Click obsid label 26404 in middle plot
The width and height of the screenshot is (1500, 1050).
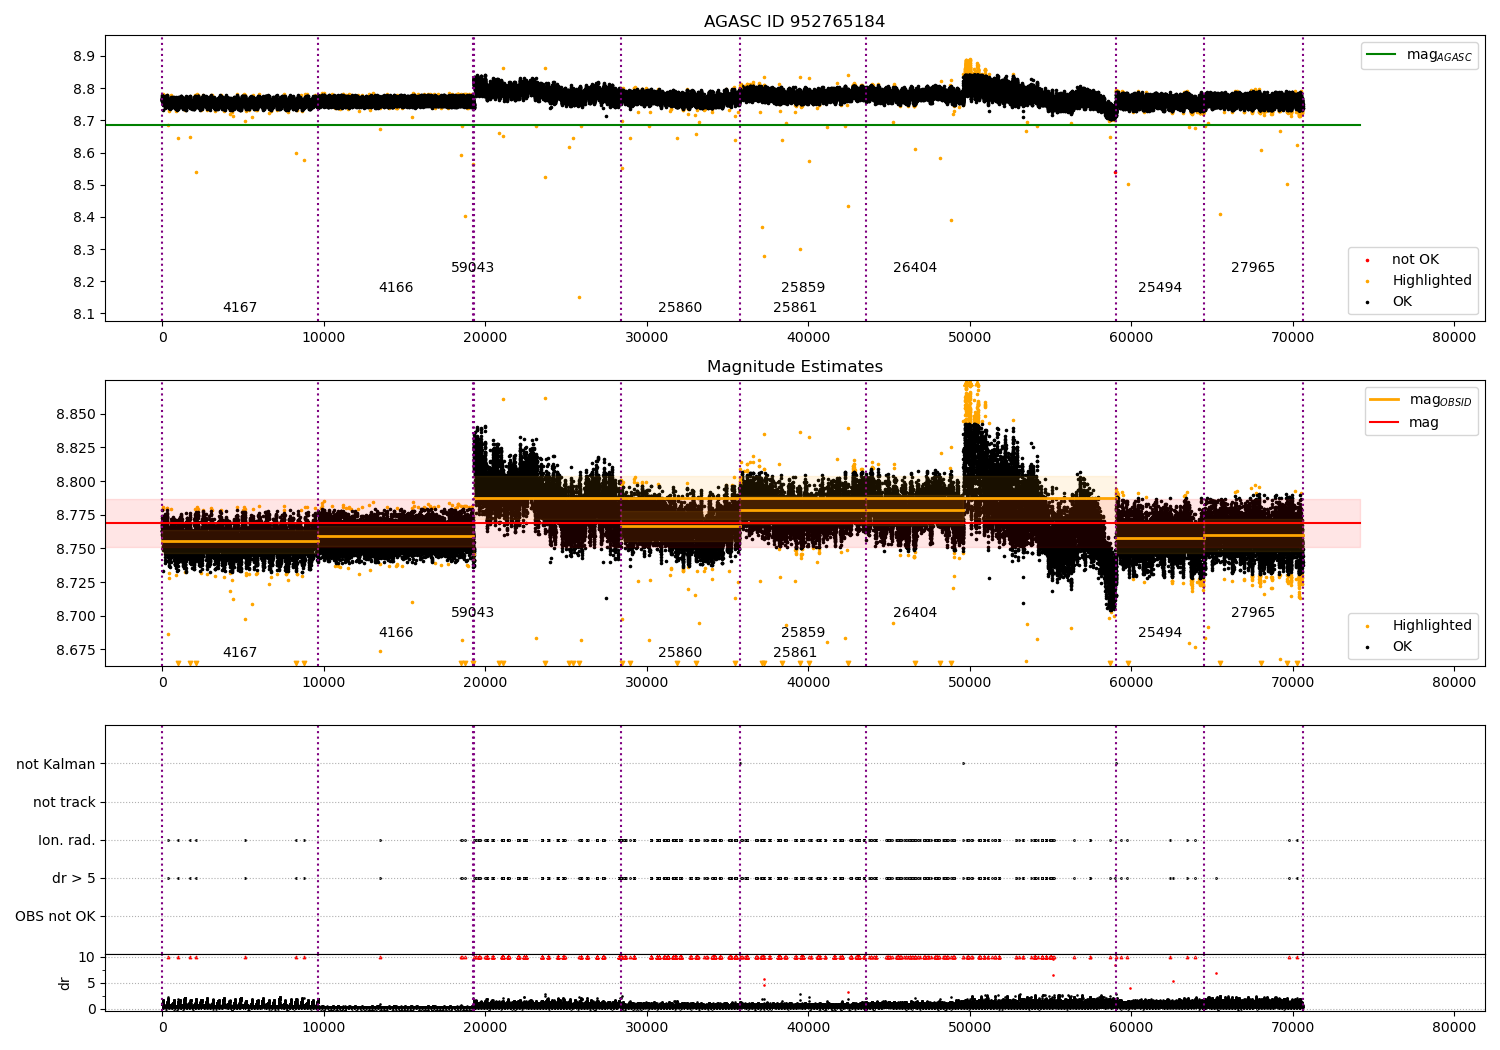pos(915,613)
